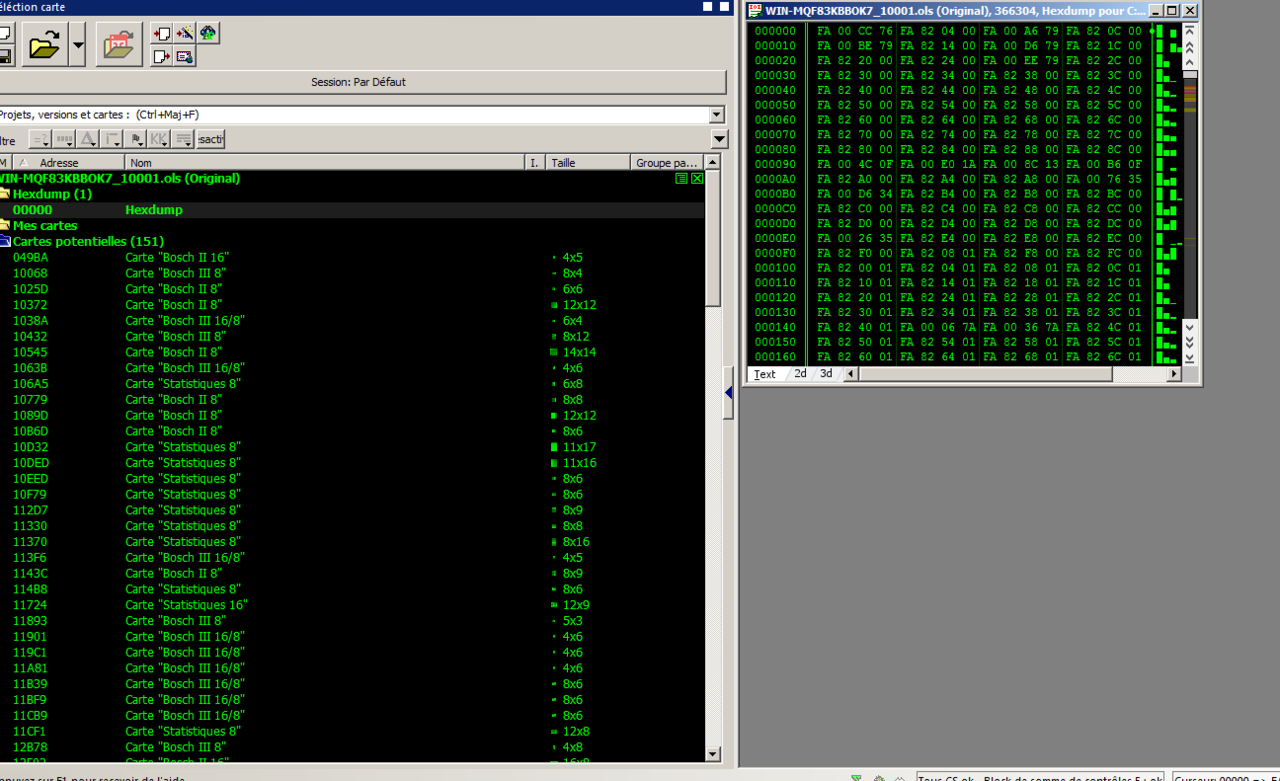Select the 00000 Hexdump row
Viewport: 1280px width, 781px height.
coord(352,210)
